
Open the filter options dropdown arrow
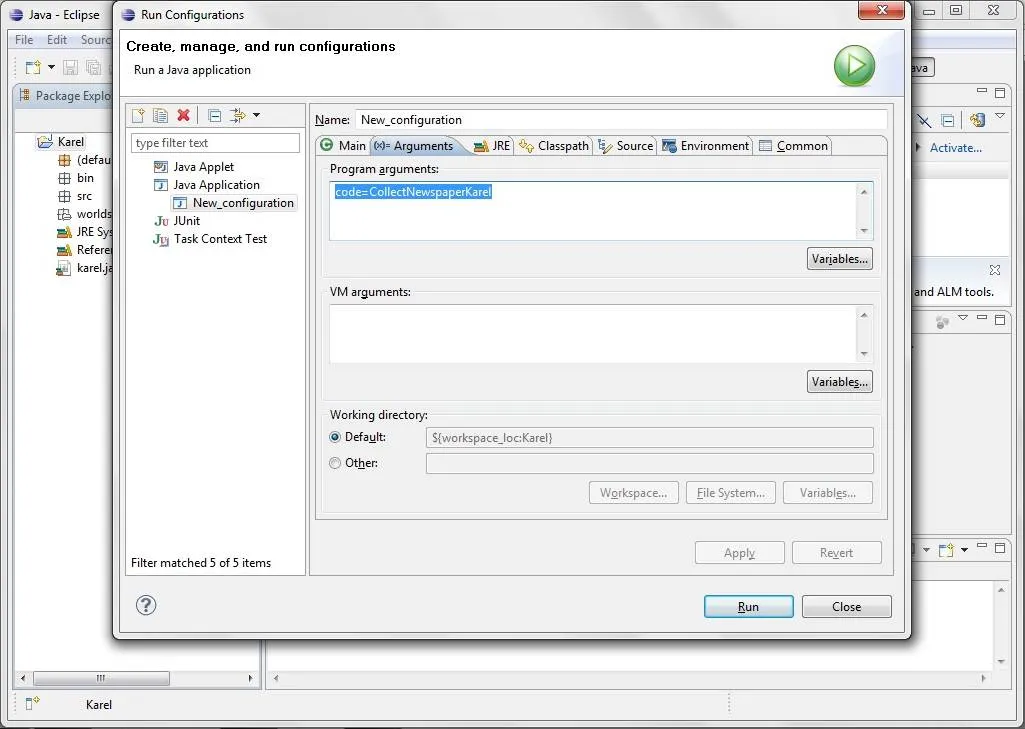(x=256, y=115)
